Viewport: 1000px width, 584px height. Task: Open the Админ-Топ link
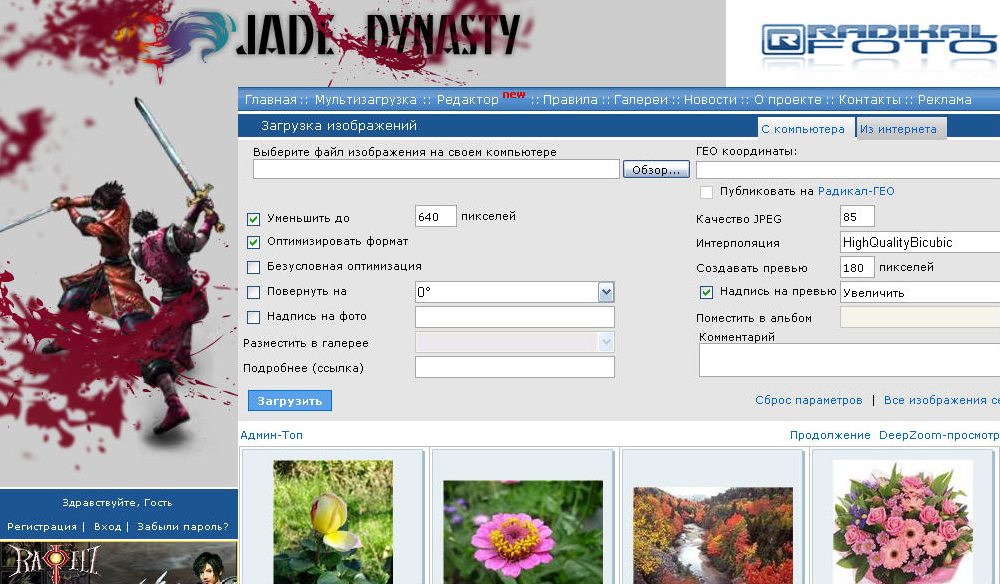pos(272,435)
